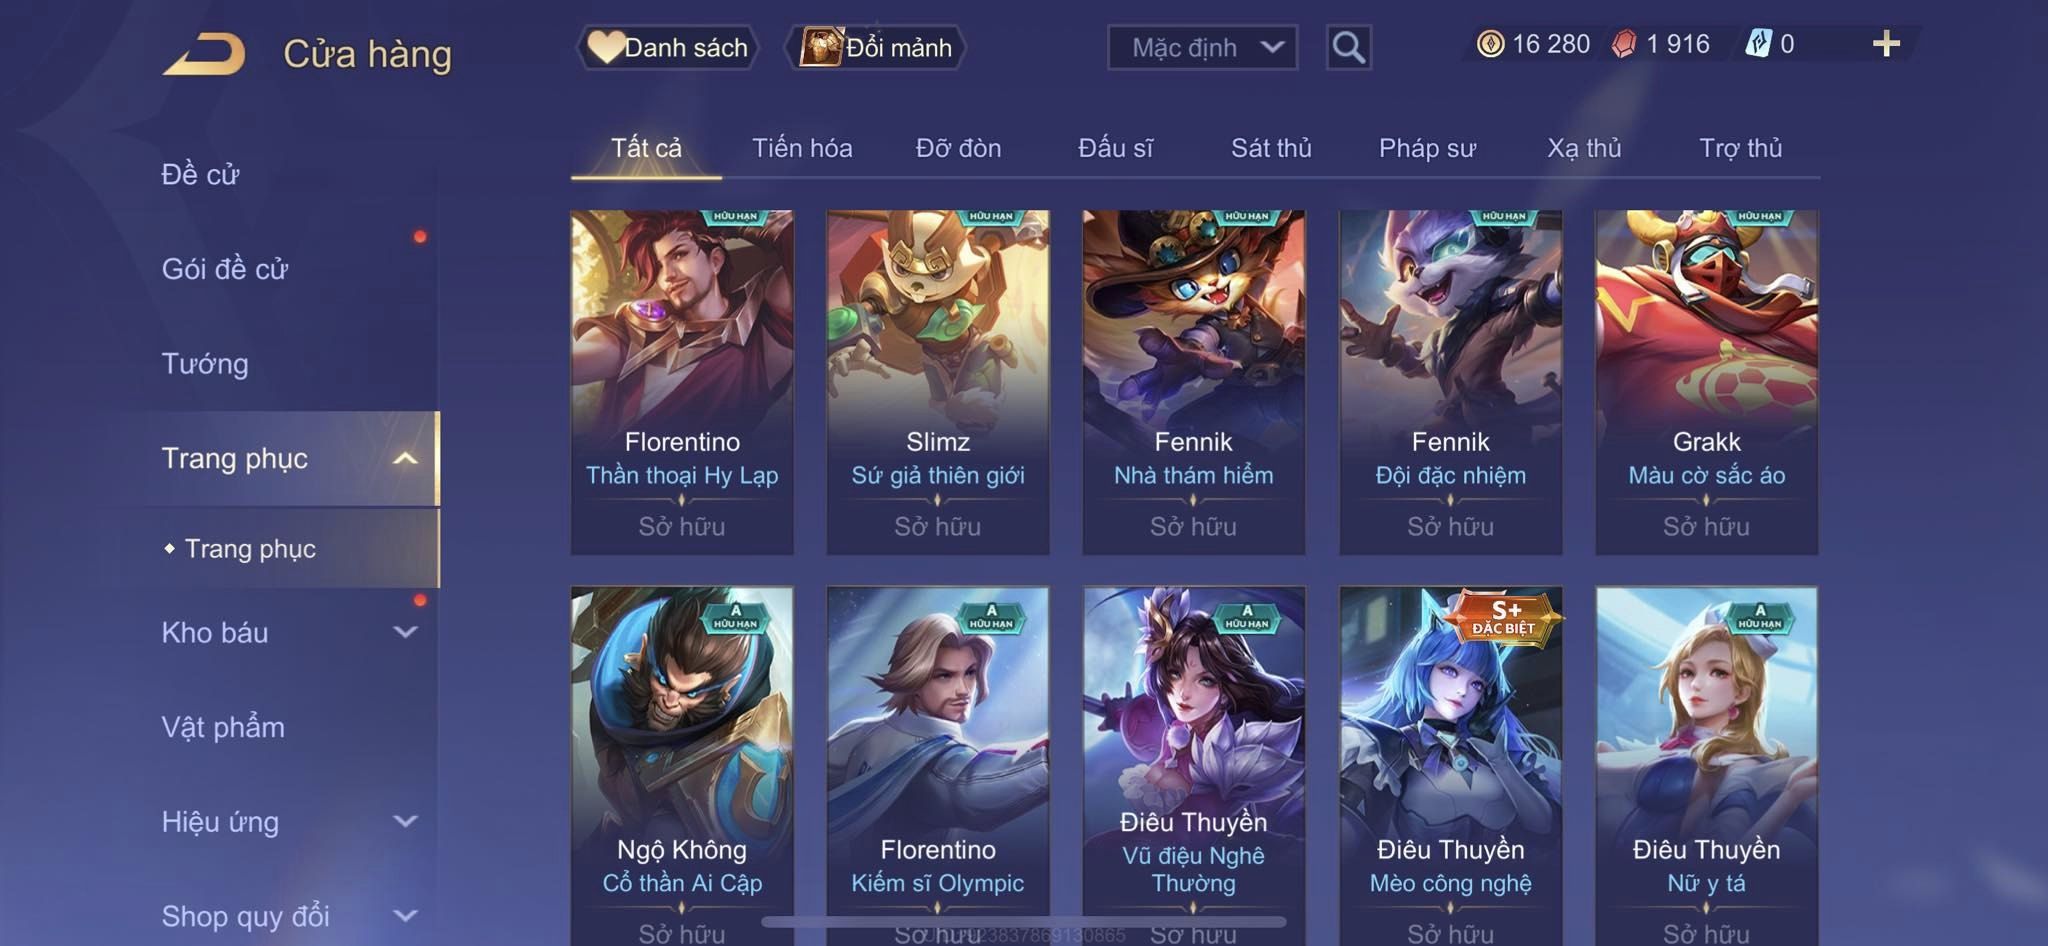Select Grakk Màu cờ sắc áo skin
This screenshot has width=2048, height=946.
[x=1706, y=382]
